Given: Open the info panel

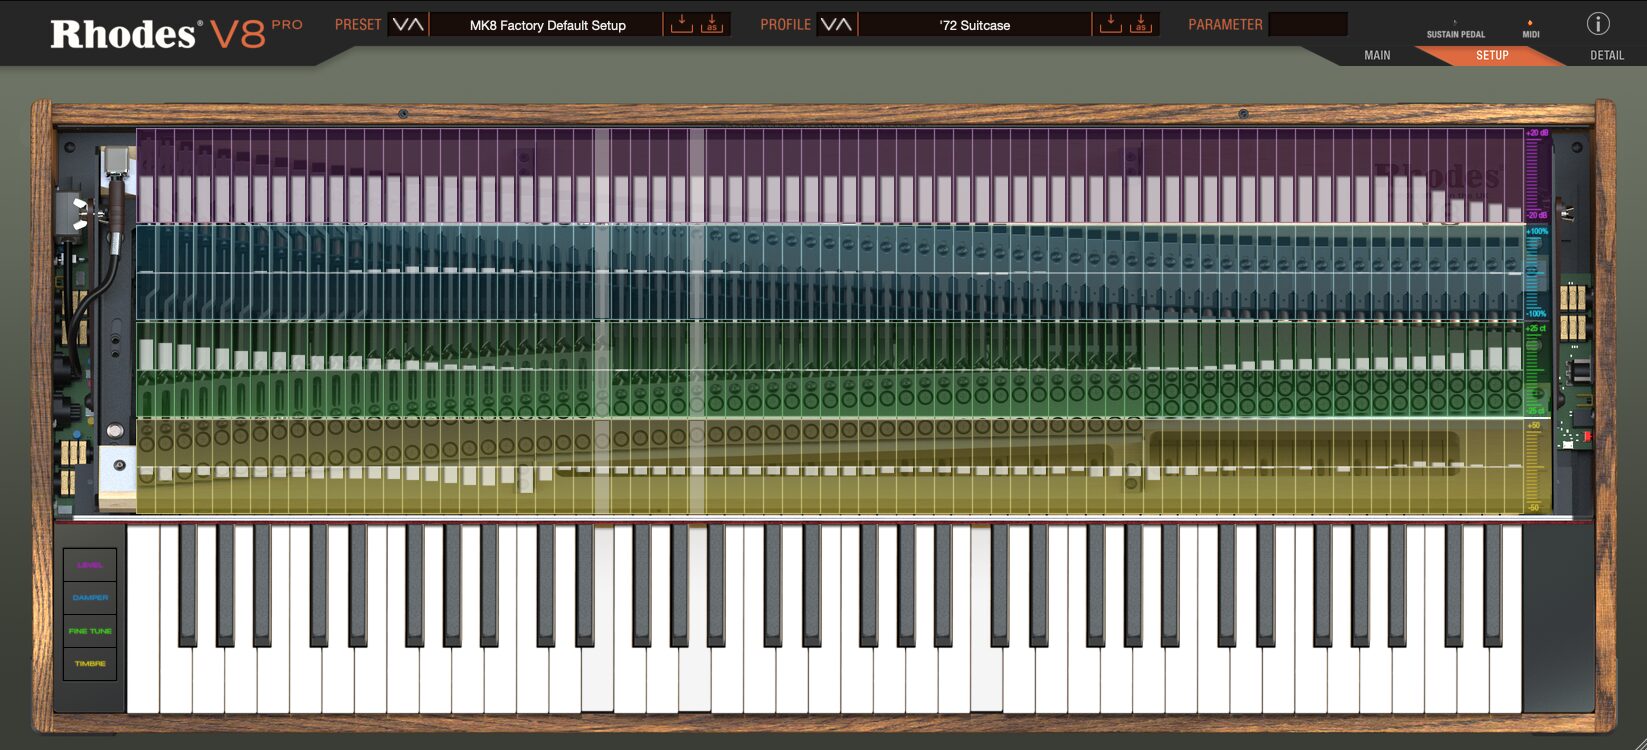Looking at the screenshot, I should 1598,23.
